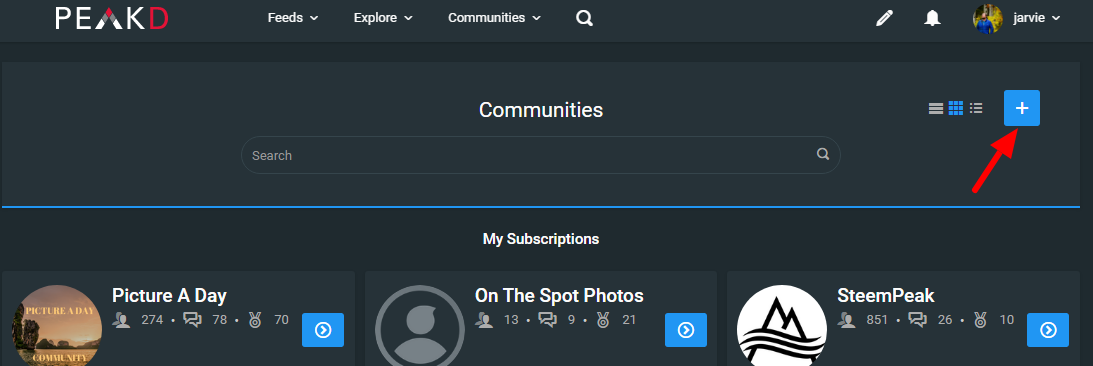Expand the Explore dropdown menu
The width and height of the screenshot is (1093, 366).
tap(383, 18)
